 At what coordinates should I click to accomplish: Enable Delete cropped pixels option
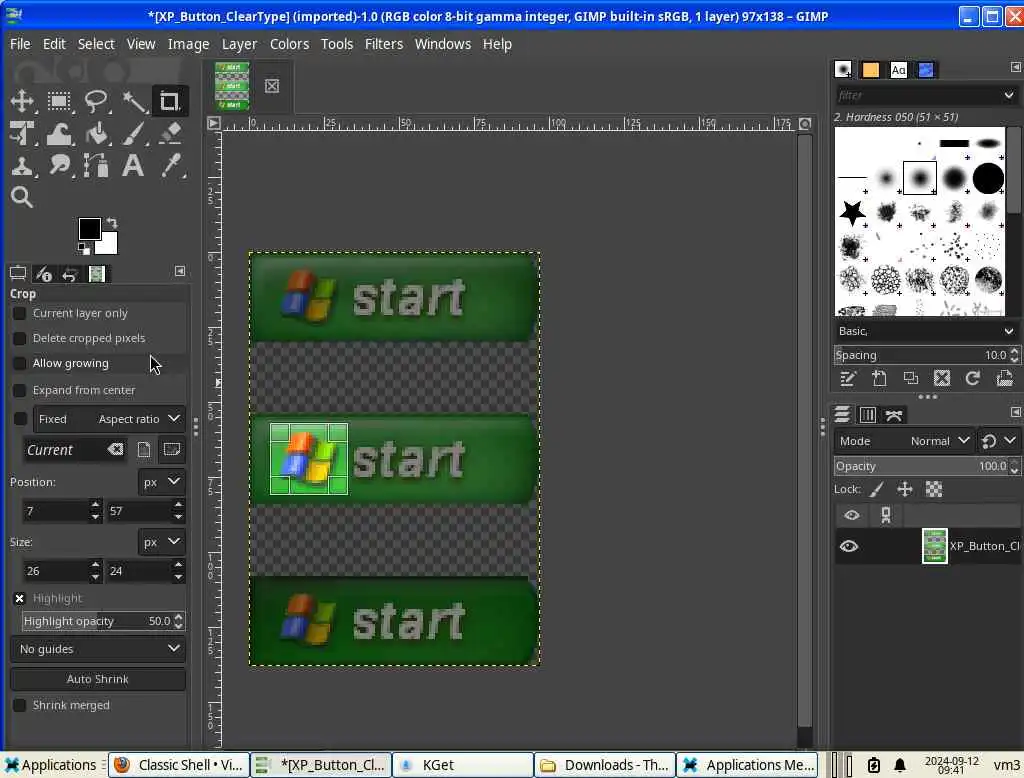point(20,338)
